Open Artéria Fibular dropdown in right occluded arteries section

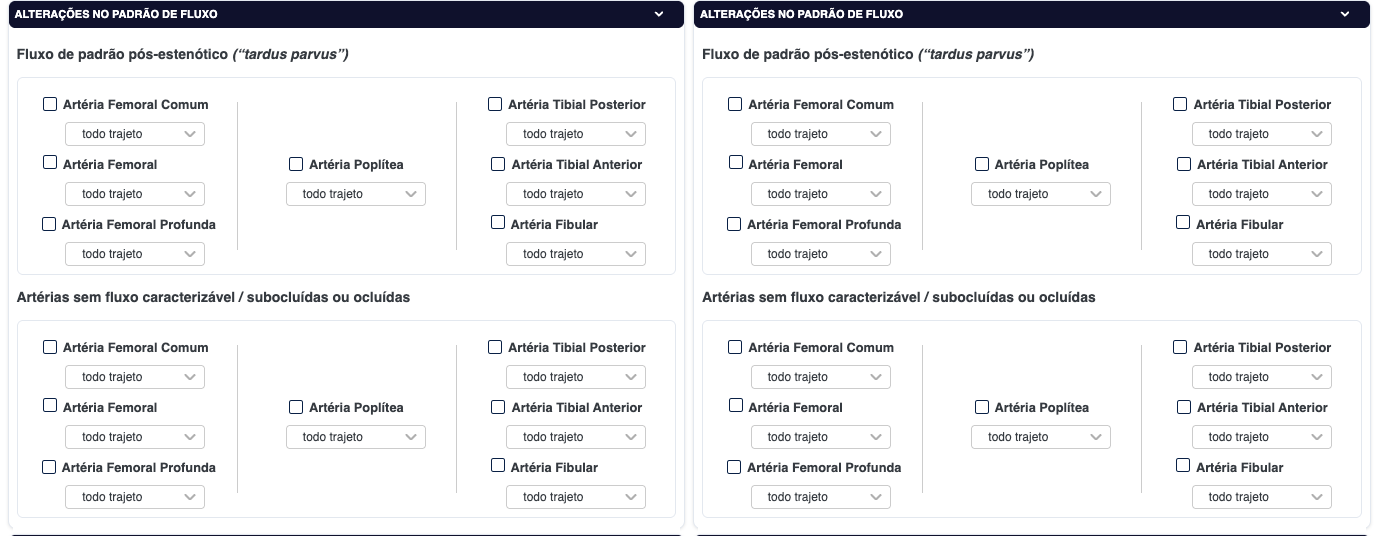pos(1262,497)
